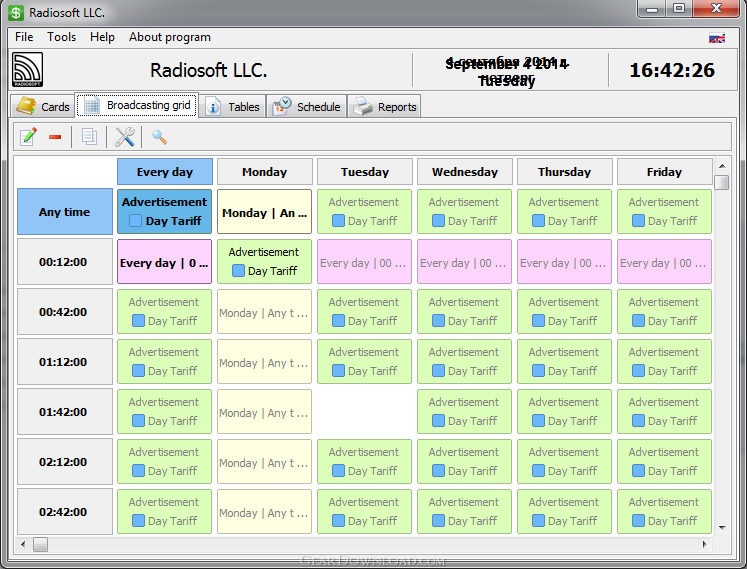
Task: Open the Cards tab
Action: (x=43, y=106)
